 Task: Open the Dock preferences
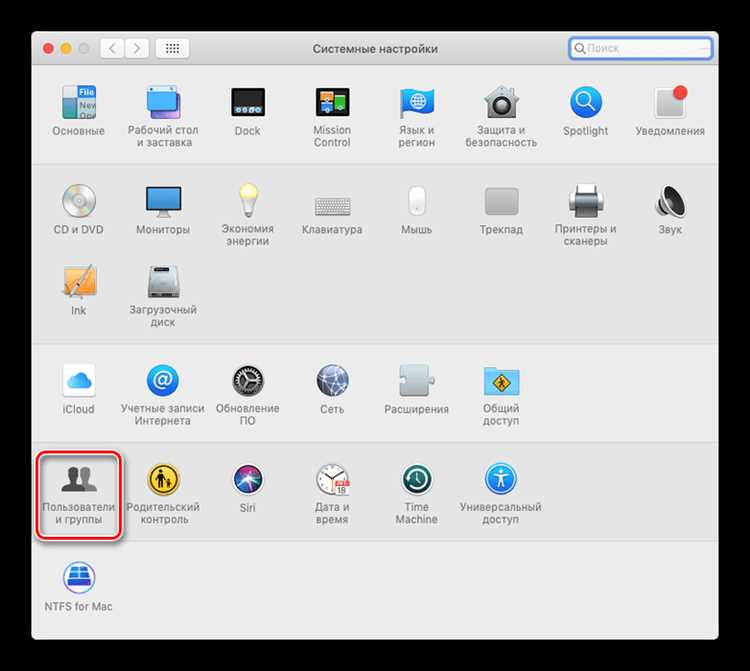click(247, 111)
